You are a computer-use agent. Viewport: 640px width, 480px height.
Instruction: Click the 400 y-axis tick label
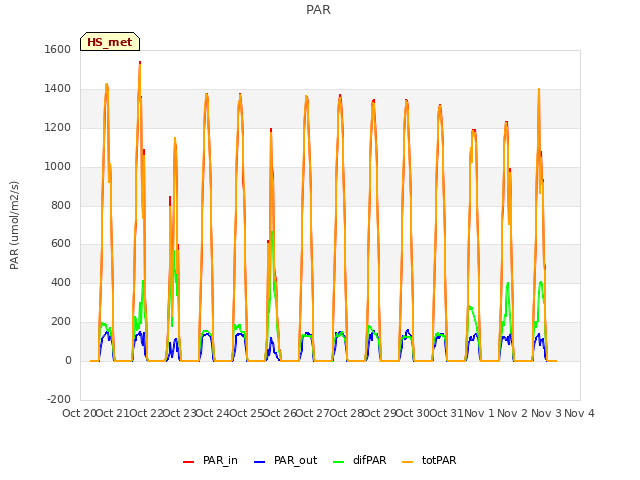pyautogui.click(x=61, y=282)
